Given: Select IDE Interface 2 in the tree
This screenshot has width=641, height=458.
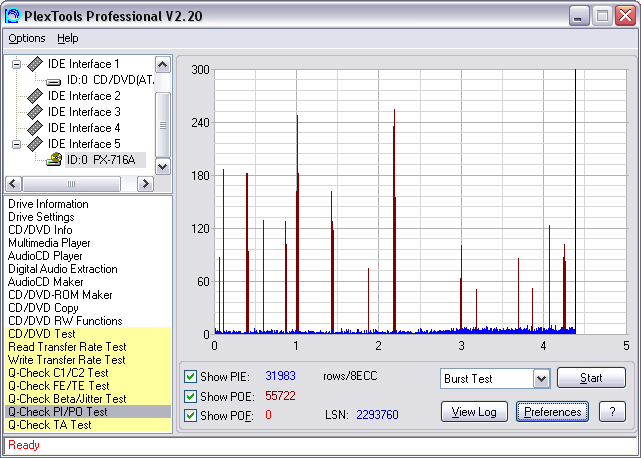Looking at the screenshot, I should (84, 96).
